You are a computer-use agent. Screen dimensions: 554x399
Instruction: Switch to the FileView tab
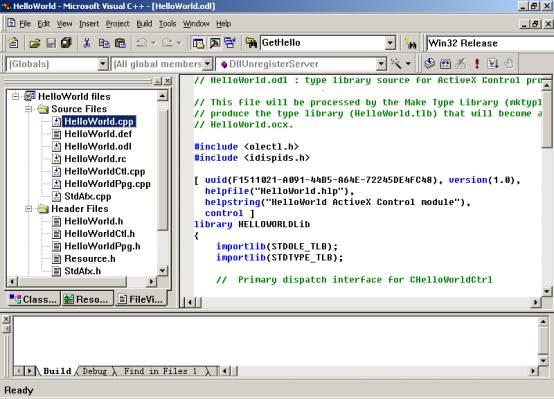point(141,299)
